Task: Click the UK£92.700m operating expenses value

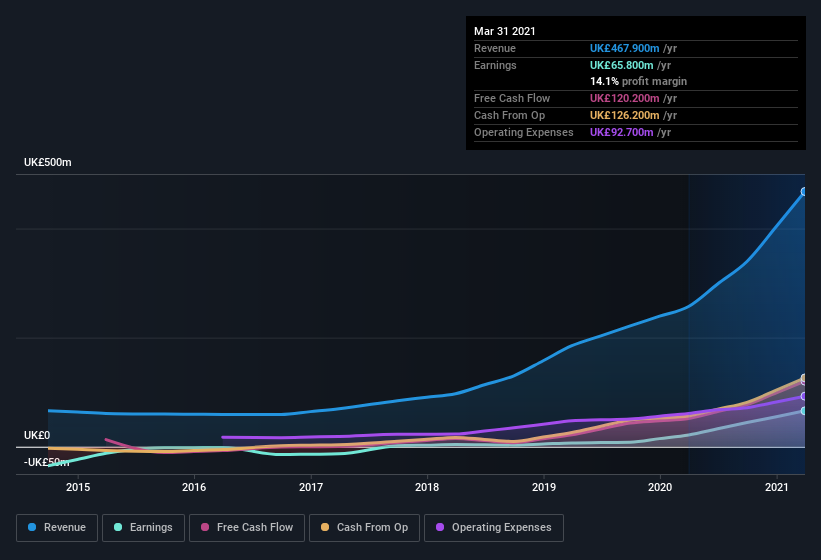Action: click(x=622, y=132)
